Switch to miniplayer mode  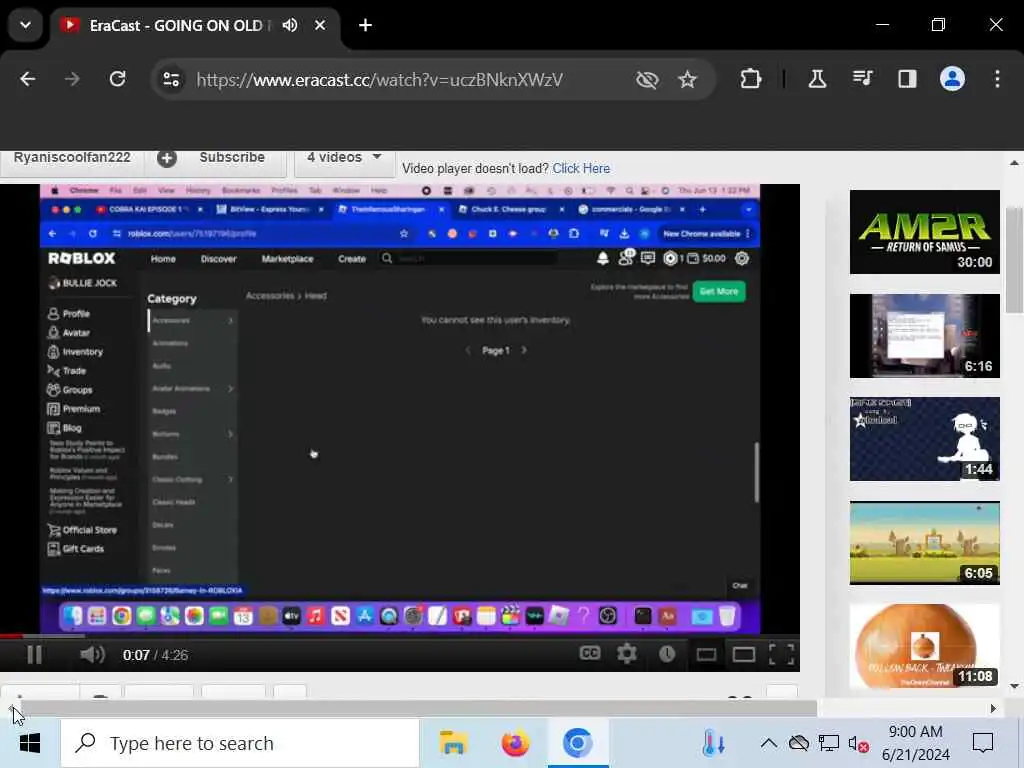point(706,654)
